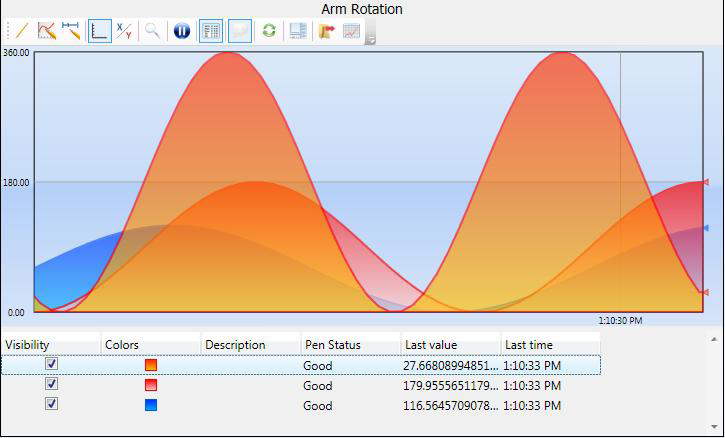Pause the live trend updating
The image size is (725, 438).
pyautogui.click(x=181, y=31)
